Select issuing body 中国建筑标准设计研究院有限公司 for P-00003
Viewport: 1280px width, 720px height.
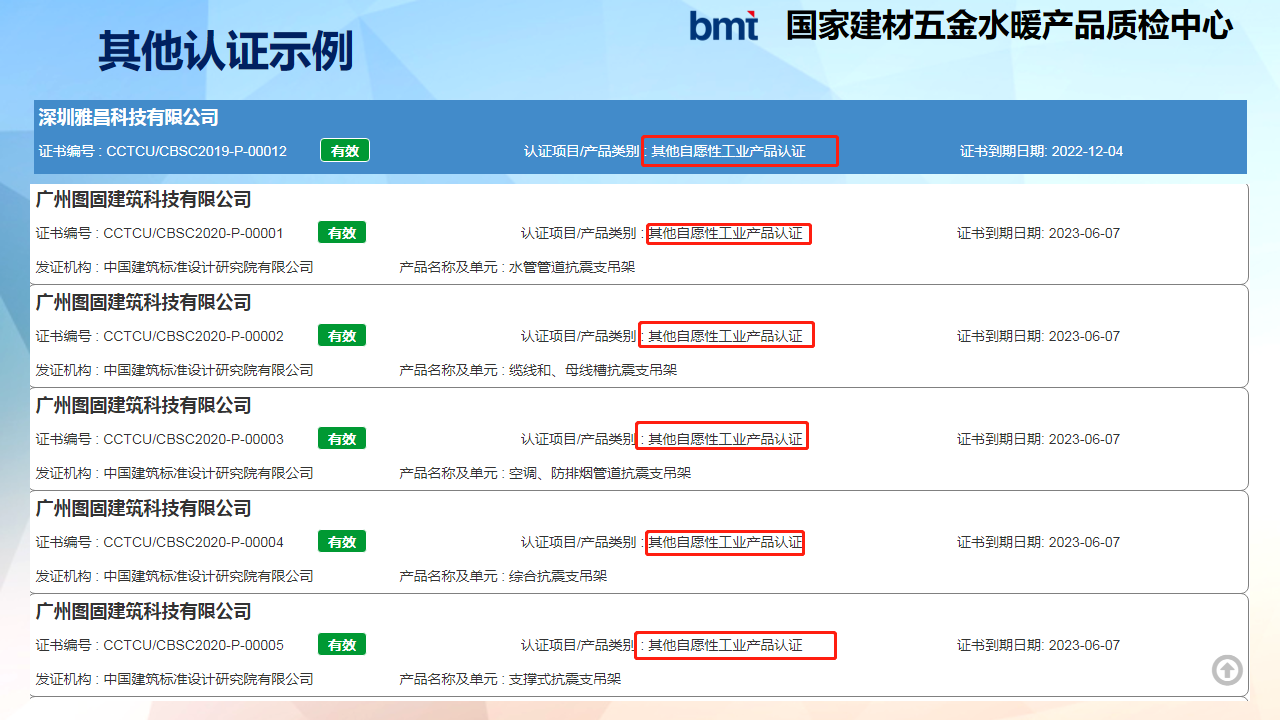point(208,473)
